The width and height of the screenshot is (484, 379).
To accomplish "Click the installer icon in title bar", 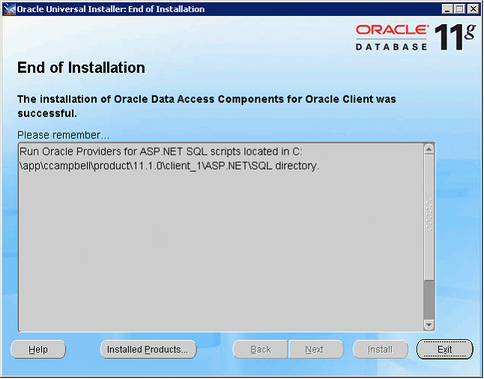I will [9, 9].
